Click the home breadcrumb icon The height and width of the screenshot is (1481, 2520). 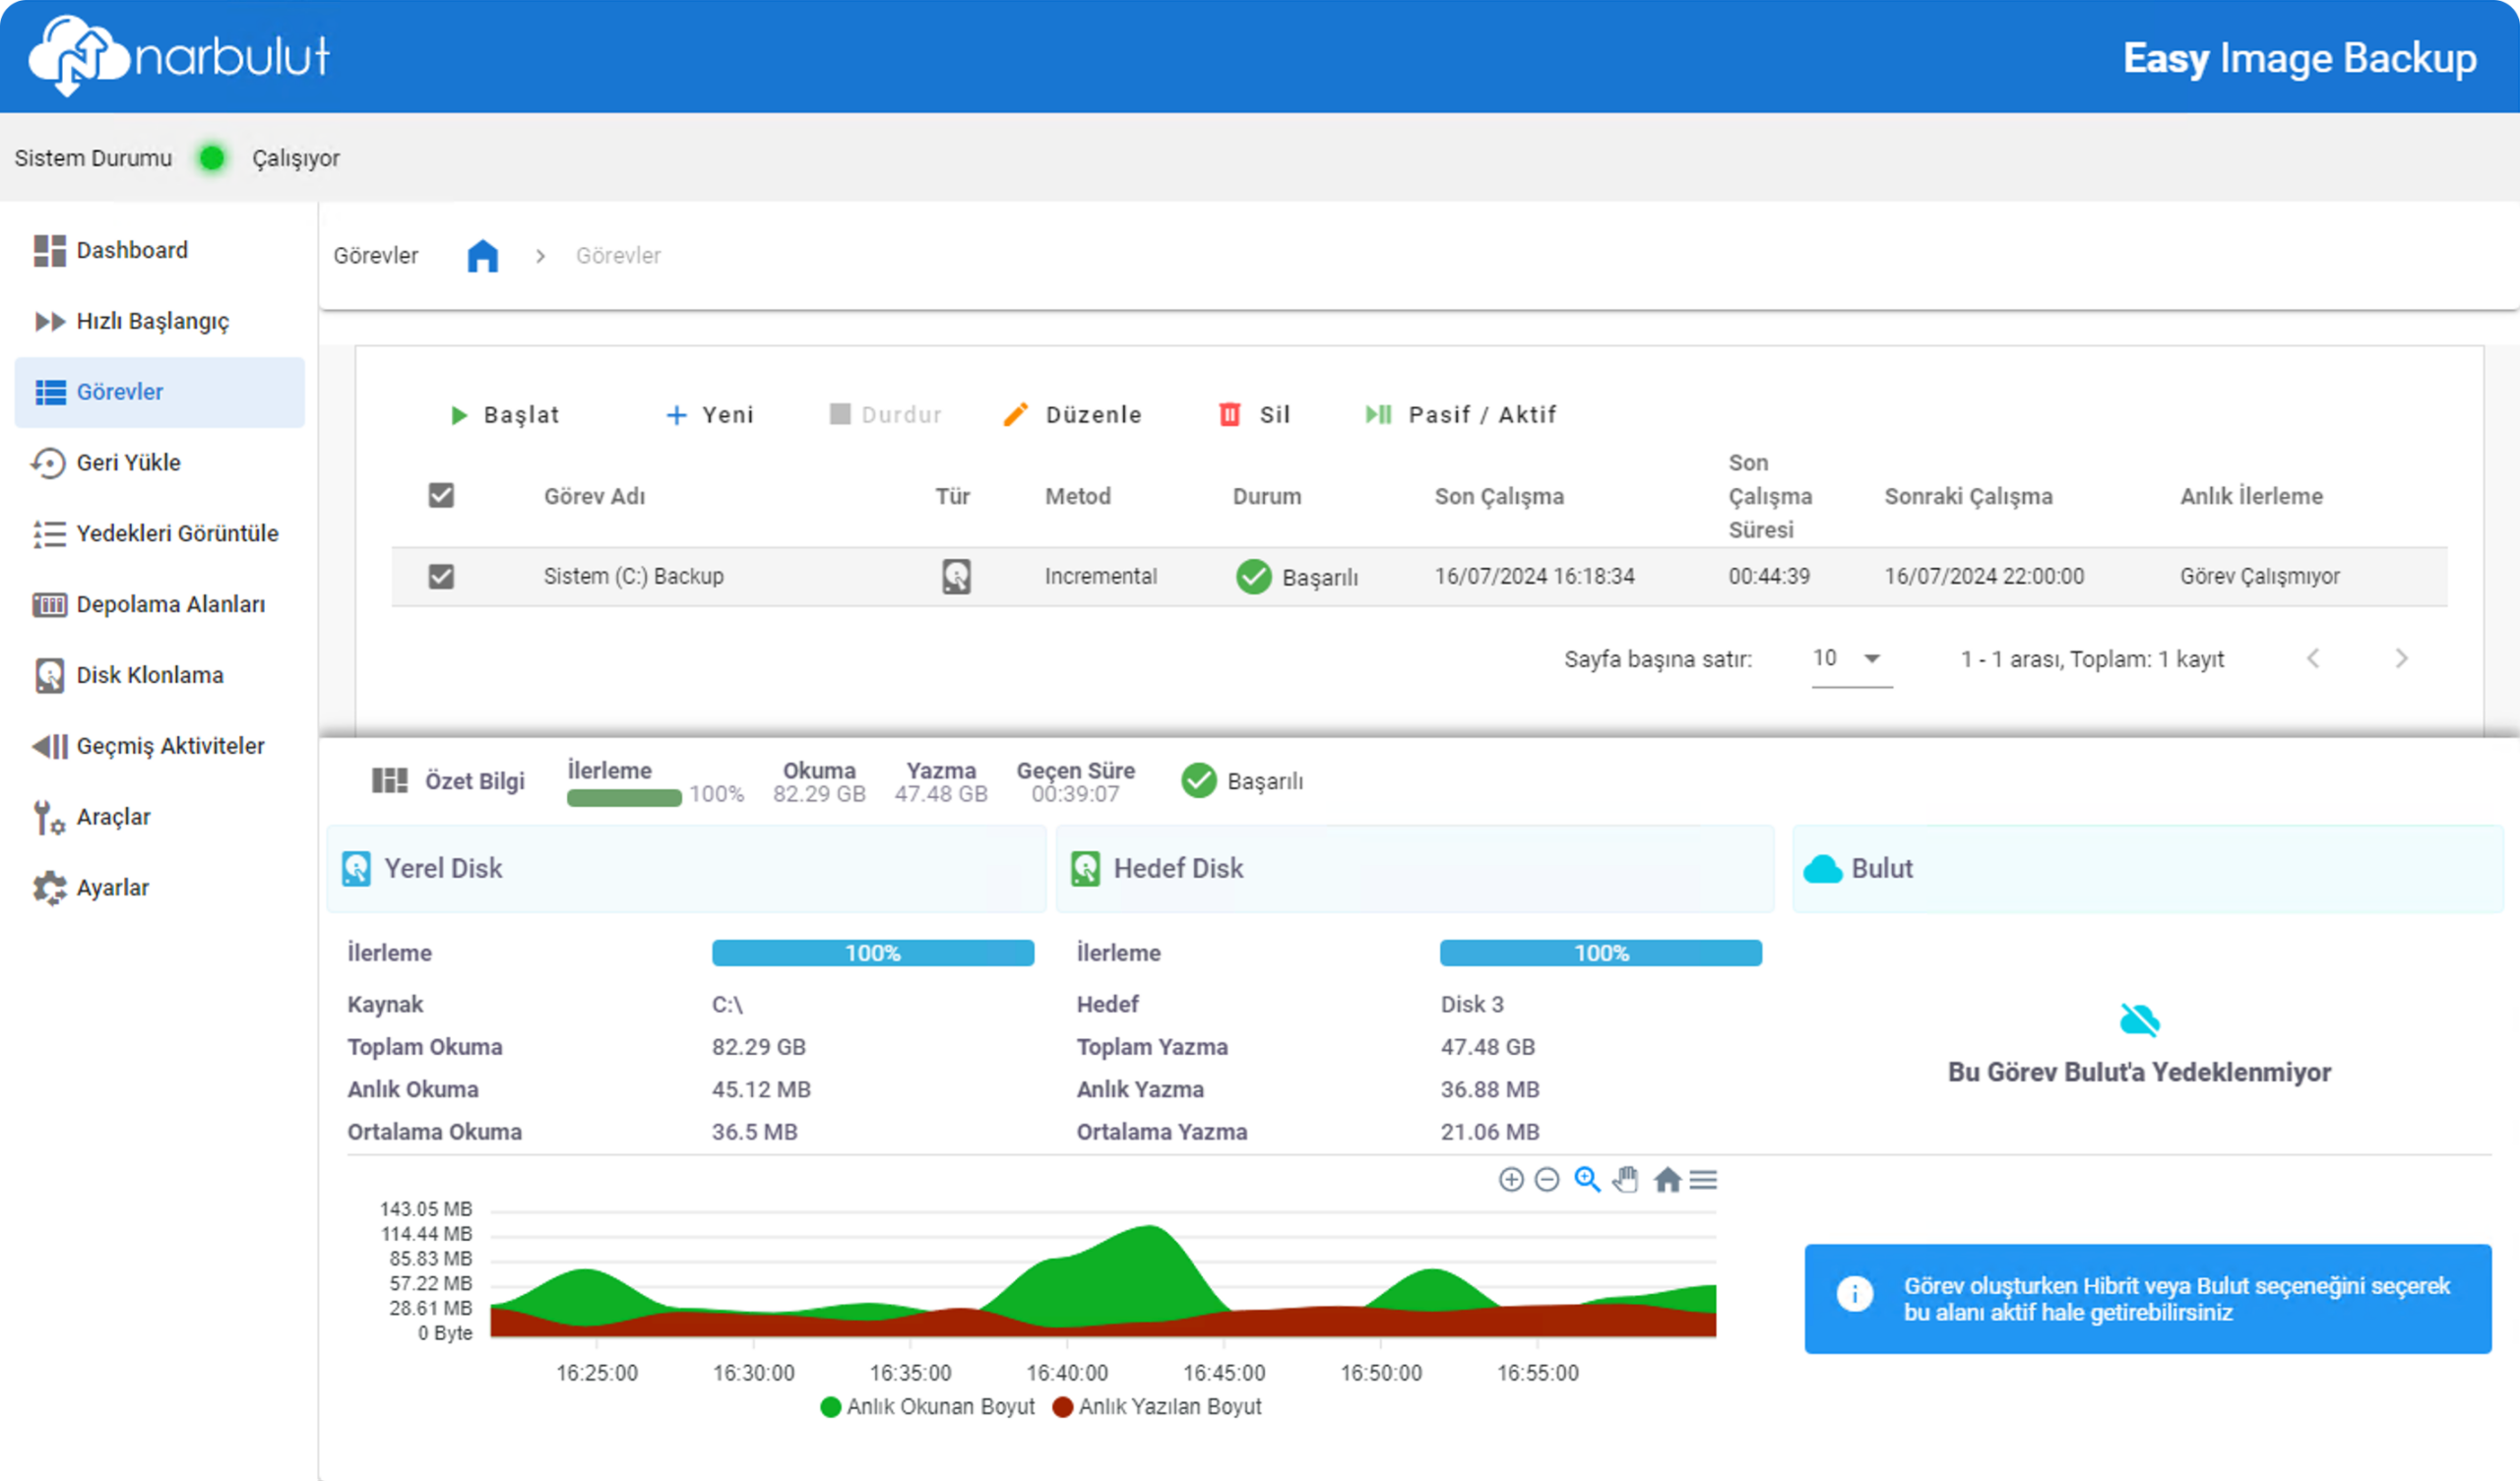click(x=482, y=256)
